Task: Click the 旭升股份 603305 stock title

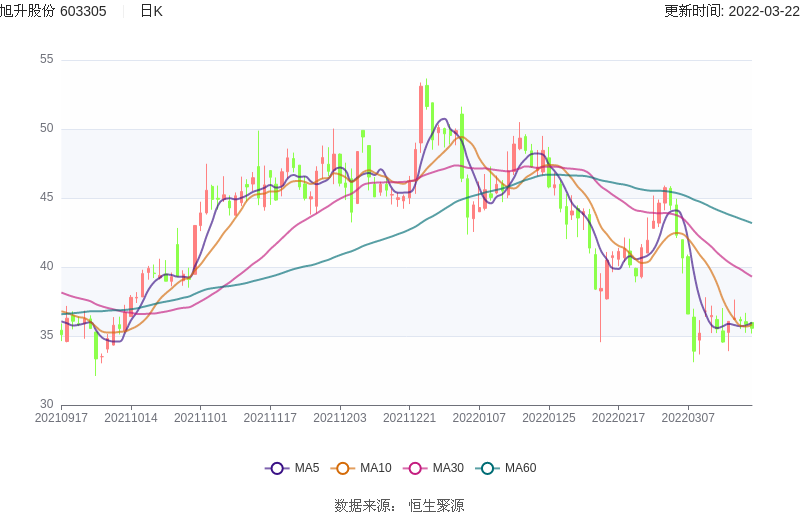Action: [x=54, y=11]
